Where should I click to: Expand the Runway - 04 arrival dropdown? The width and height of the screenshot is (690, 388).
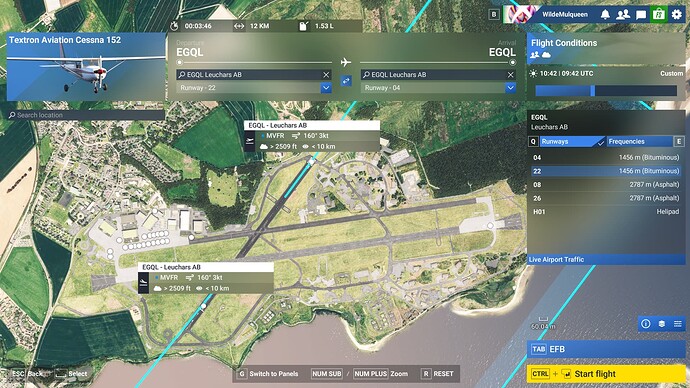[x=510, y=88]
